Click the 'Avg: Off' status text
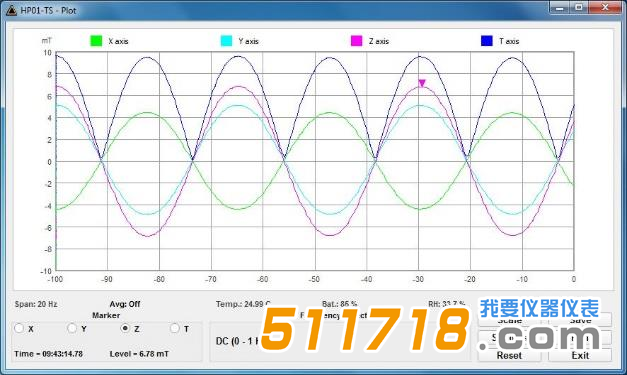 pyautogui.click(x=125, y=304)
